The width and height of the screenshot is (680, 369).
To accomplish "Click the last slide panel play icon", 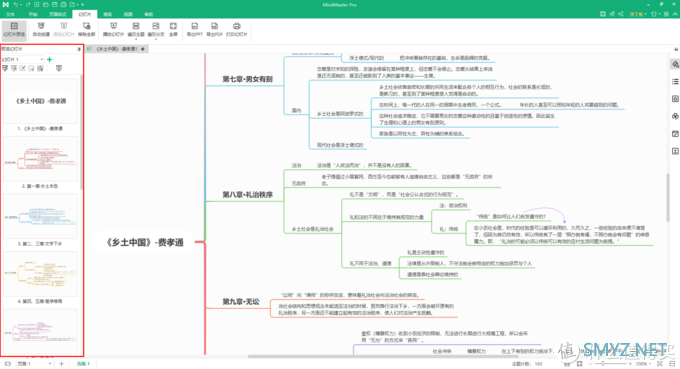I will 59,68.
